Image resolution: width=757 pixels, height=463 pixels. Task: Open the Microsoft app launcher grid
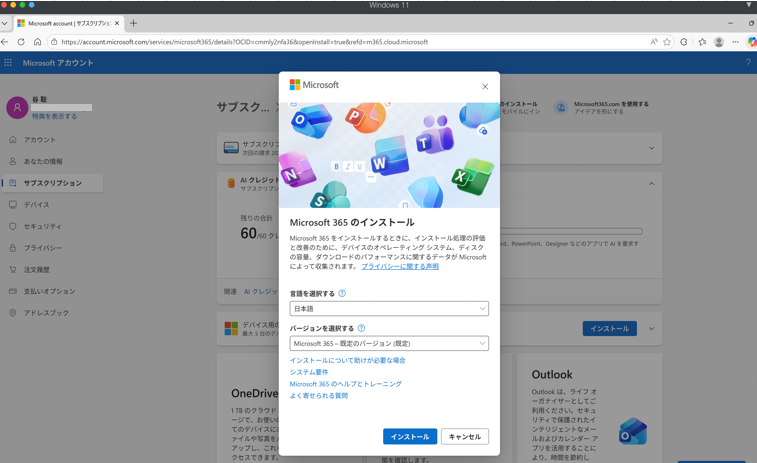click(x=8, y=63)
